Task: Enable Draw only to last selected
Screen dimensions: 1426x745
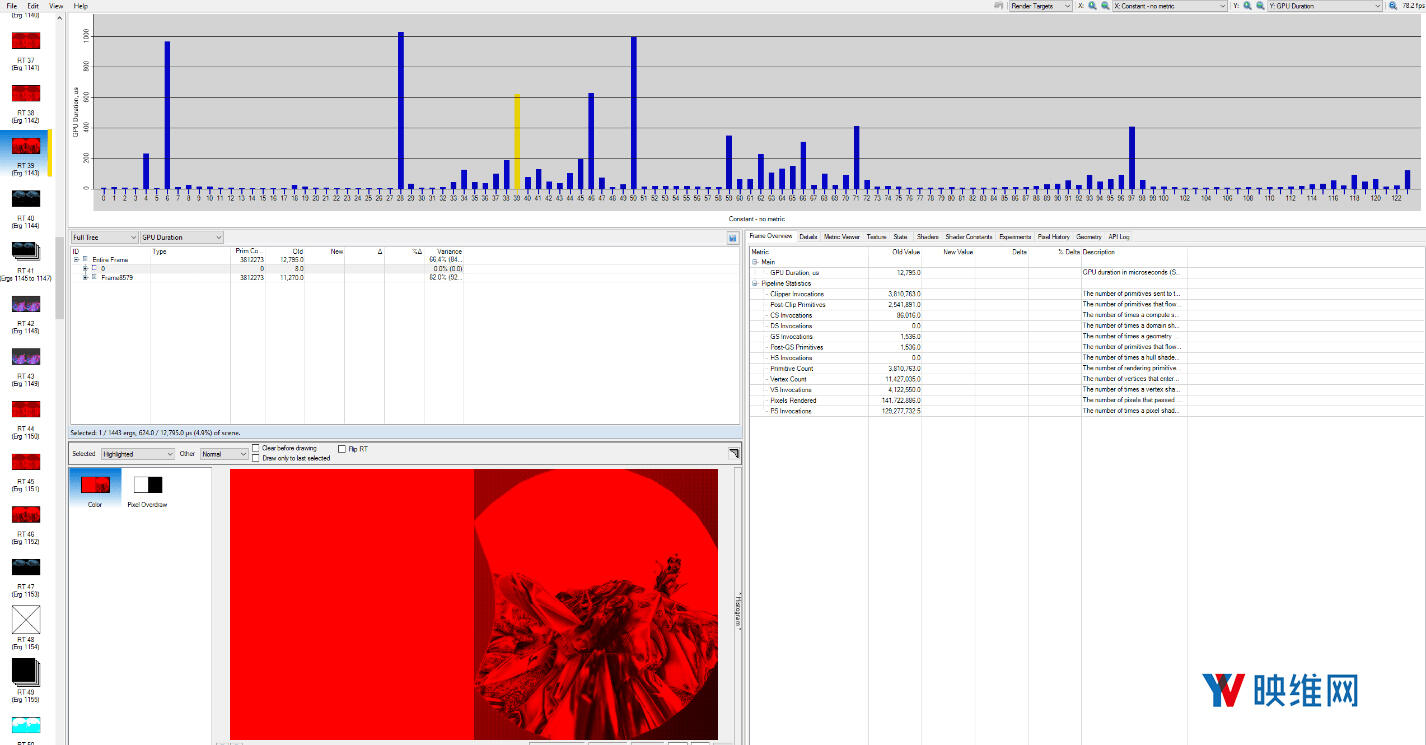Action: pyautogui.click(x=256, y=458)
